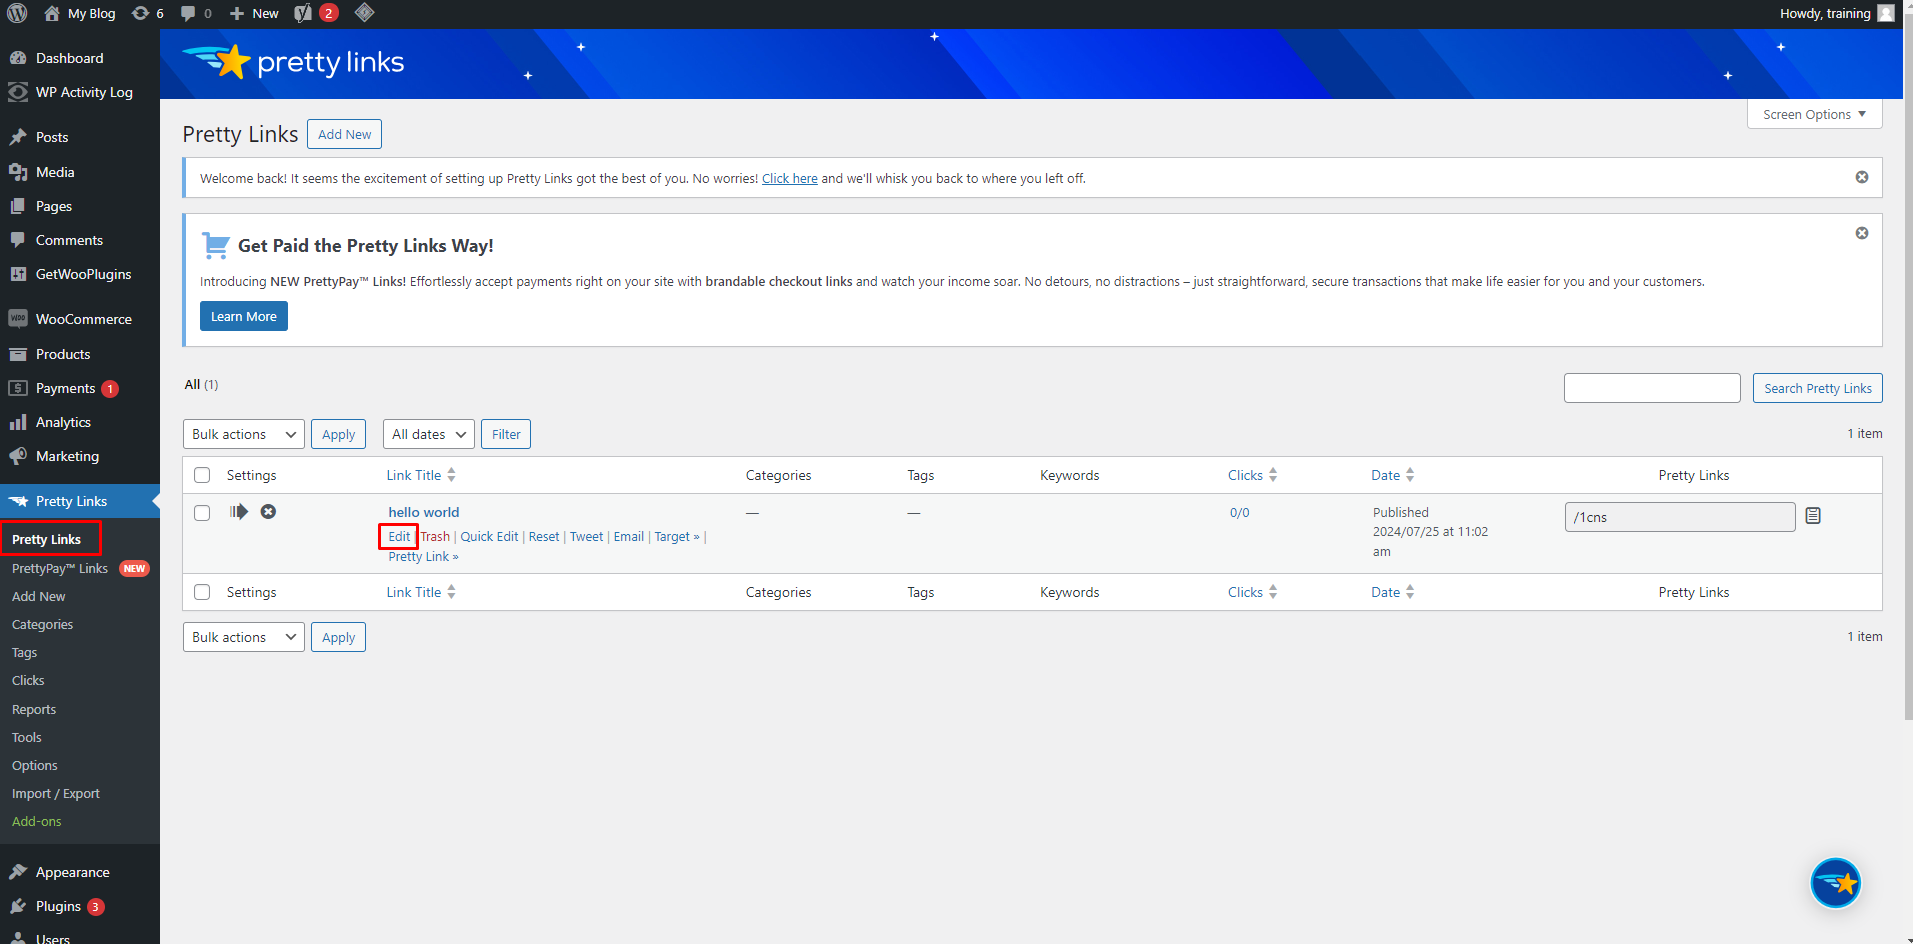This screenshot has width=1913, height=944.
Task: Tick the hello world row checkbox
Action: click(202, 513)
